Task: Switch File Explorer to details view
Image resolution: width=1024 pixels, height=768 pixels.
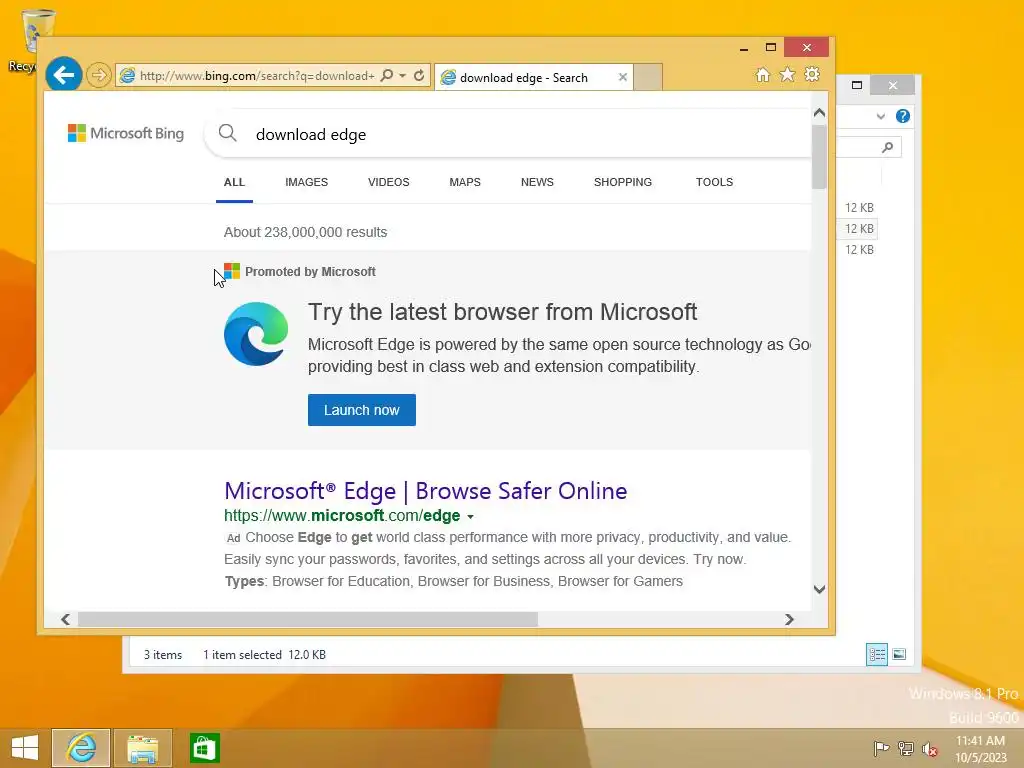Action: pos(876,654)
